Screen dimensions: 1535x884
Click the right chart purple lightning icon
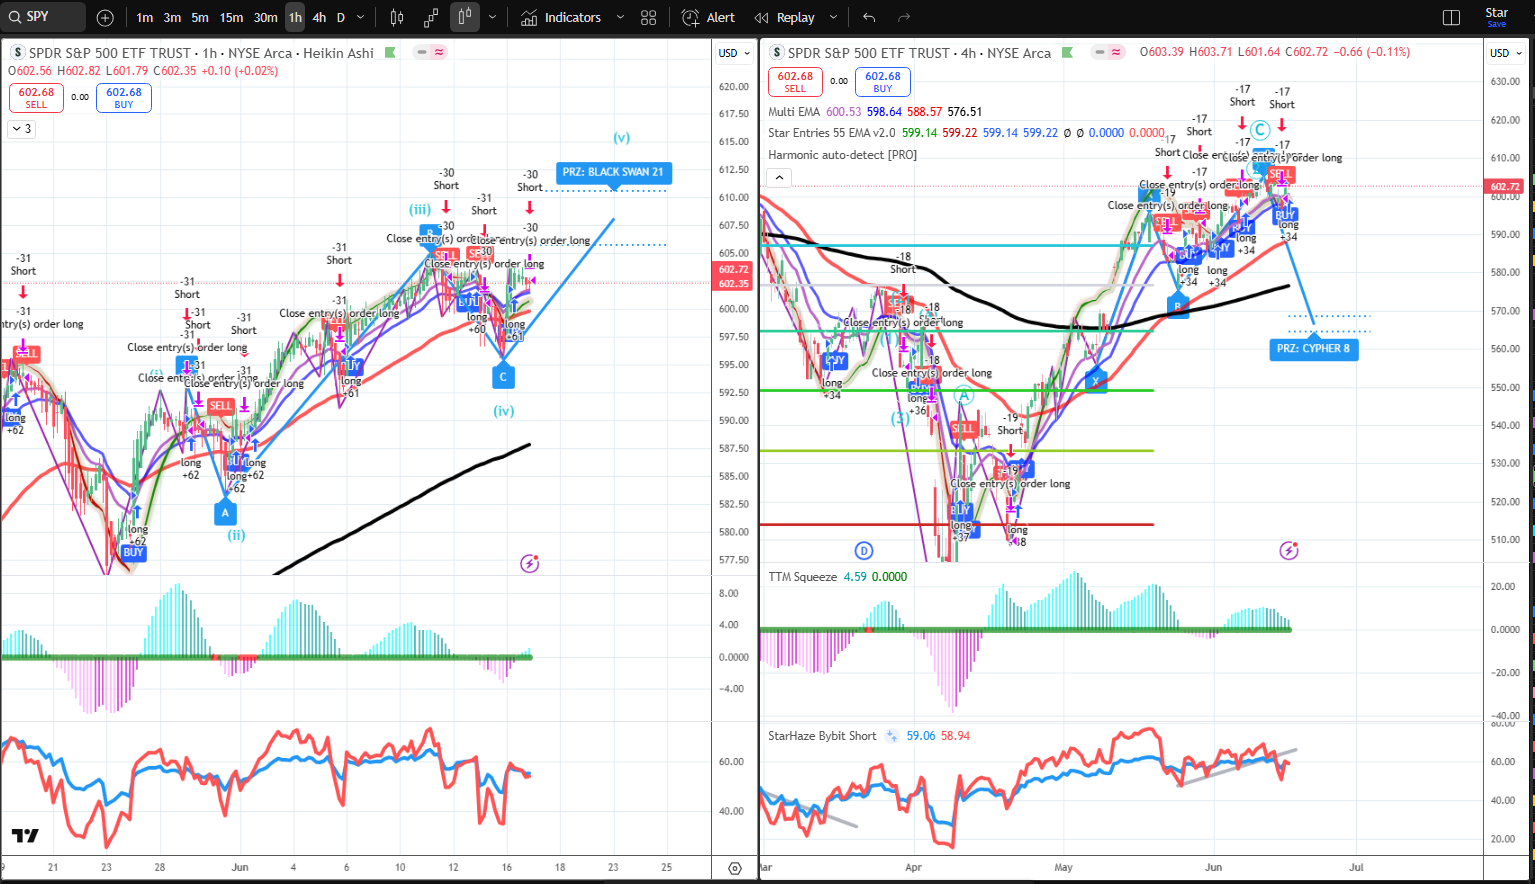pyautogui.click(x=1289, y=550)
